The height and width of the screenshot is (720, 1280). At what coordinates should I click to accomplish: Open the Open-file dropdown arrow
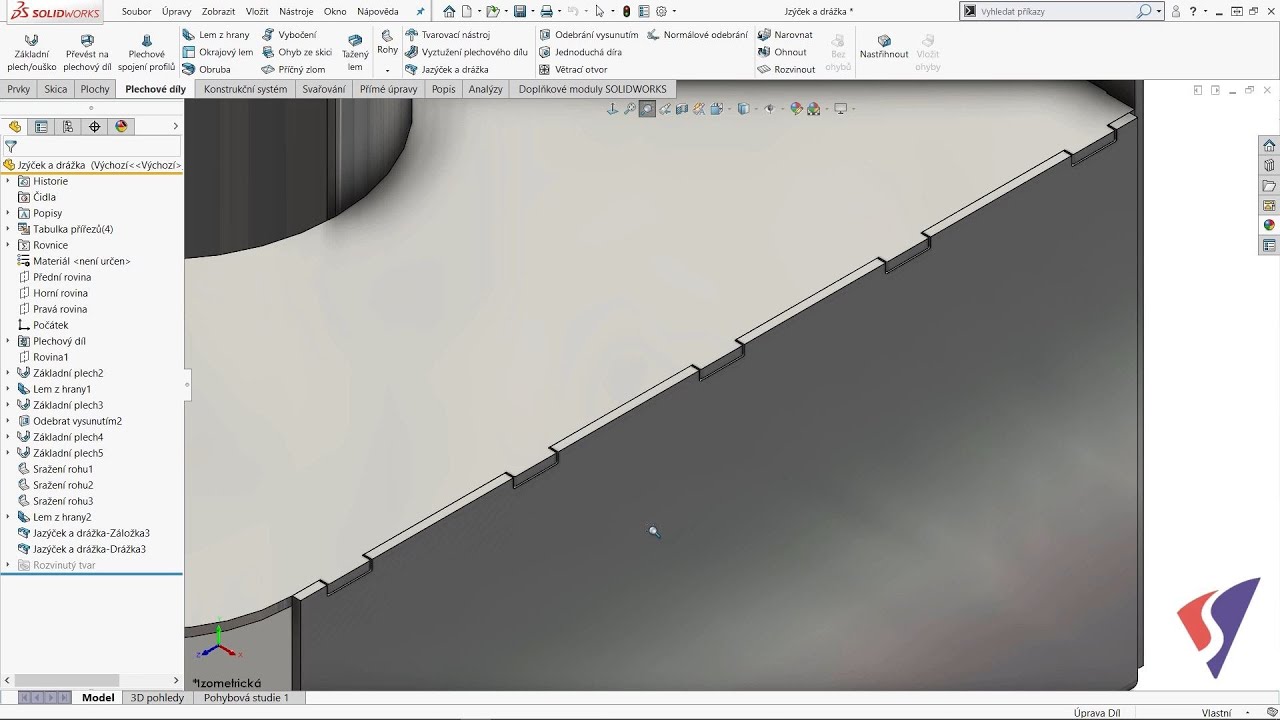pyautogui.click(x=507, y=12)
